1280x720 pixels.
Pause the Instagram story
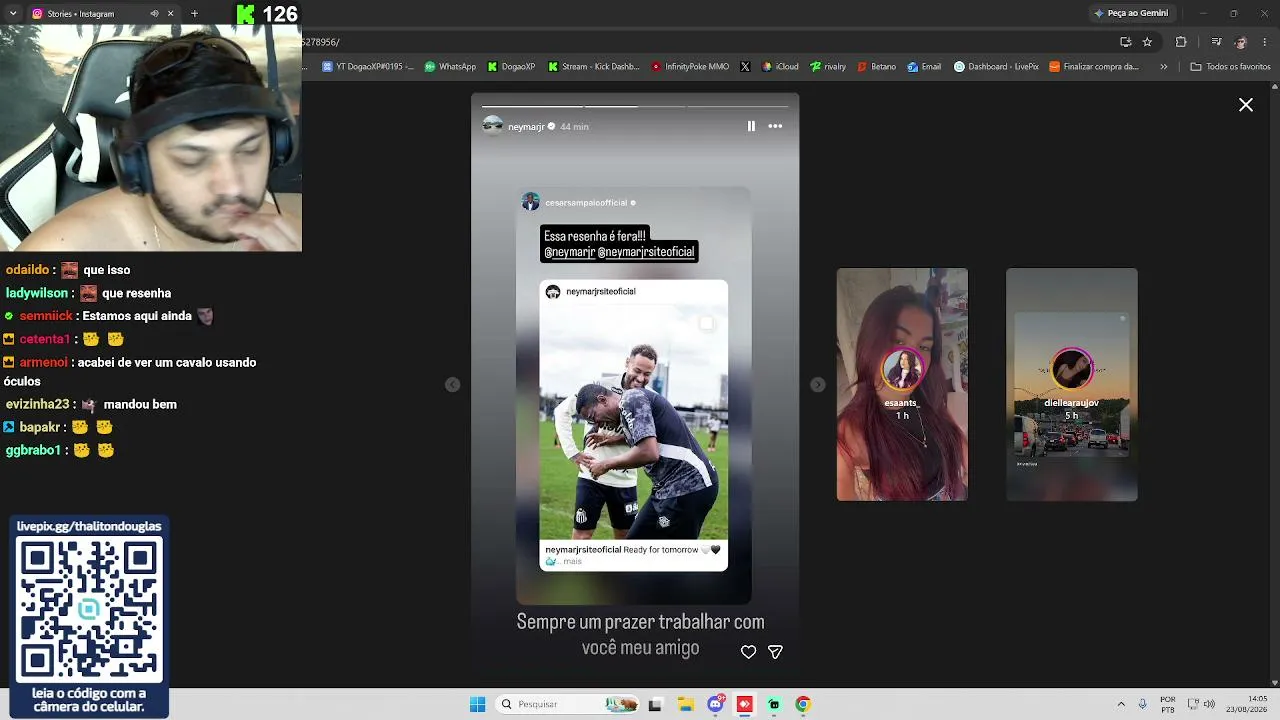tap(751, 126)
